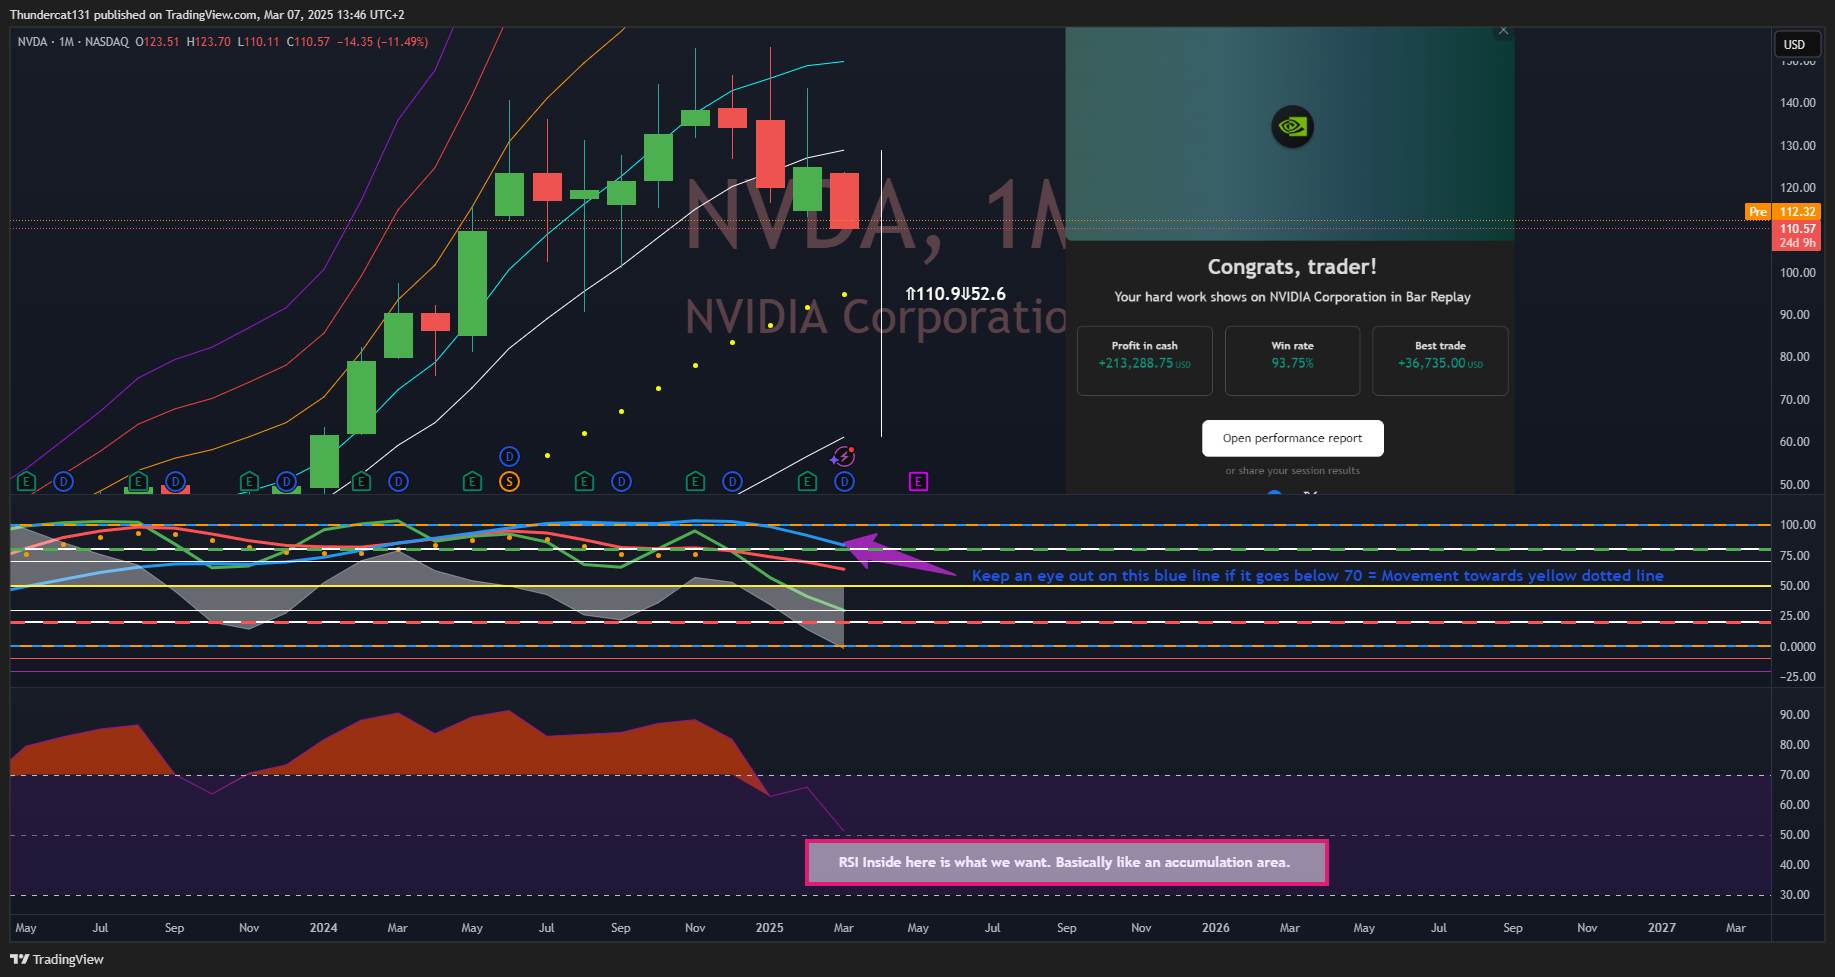1835x977 pixels.
Task: Click the magenta upcoming earnings E marker
Action: coord(918,482)
